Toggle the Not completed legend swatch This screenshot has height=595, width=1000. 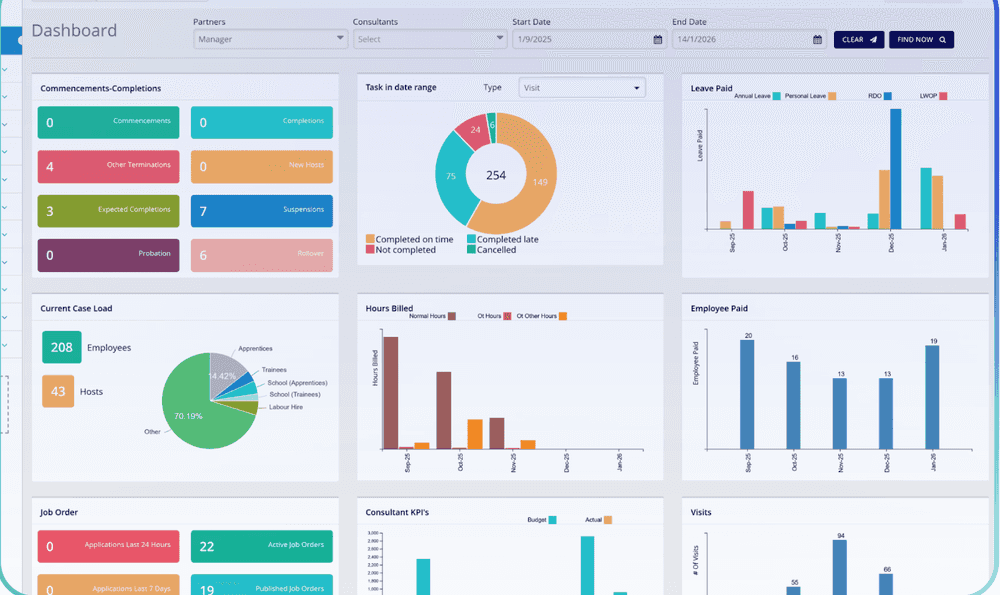coord(370,249)
